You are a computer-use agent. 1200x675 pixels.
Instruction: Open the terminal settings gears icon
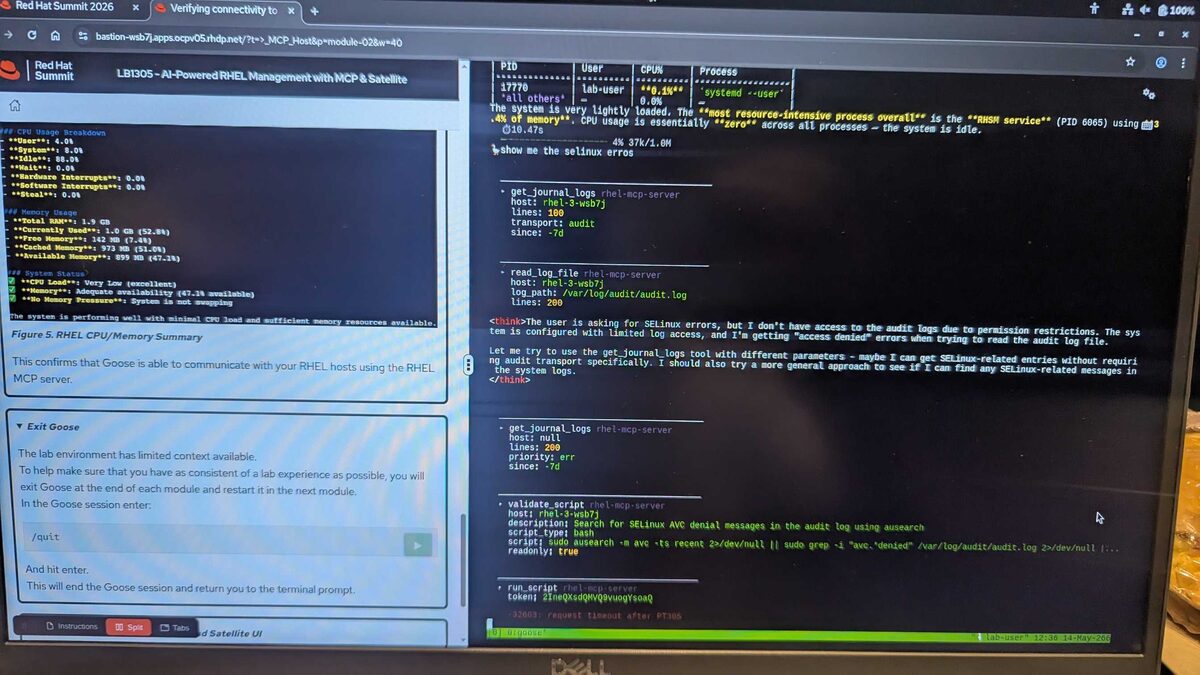[x=1149, y=93]
